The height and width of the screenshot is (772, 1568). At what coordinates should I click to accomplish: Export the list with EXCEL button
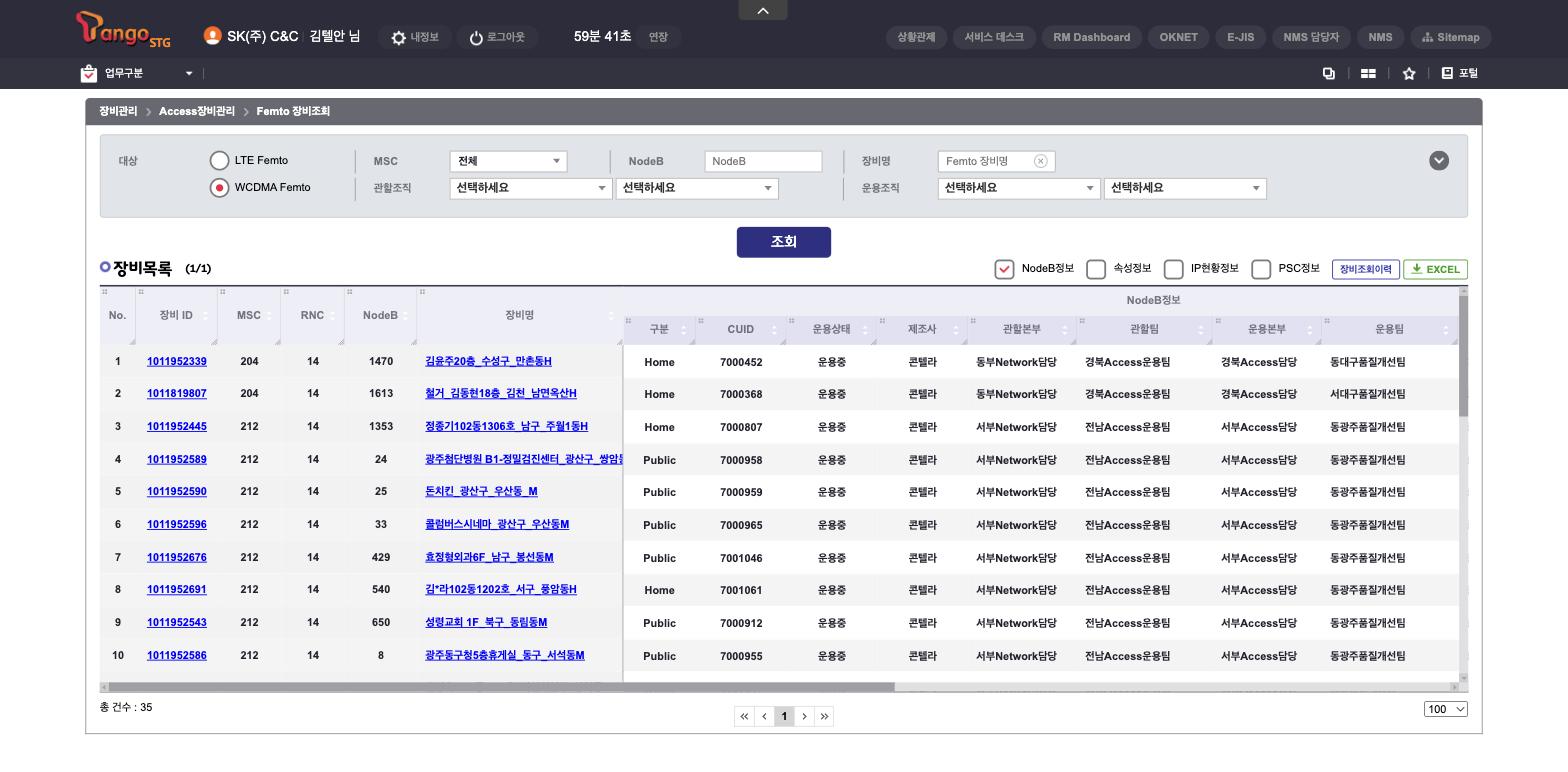tap(1435, 269)
